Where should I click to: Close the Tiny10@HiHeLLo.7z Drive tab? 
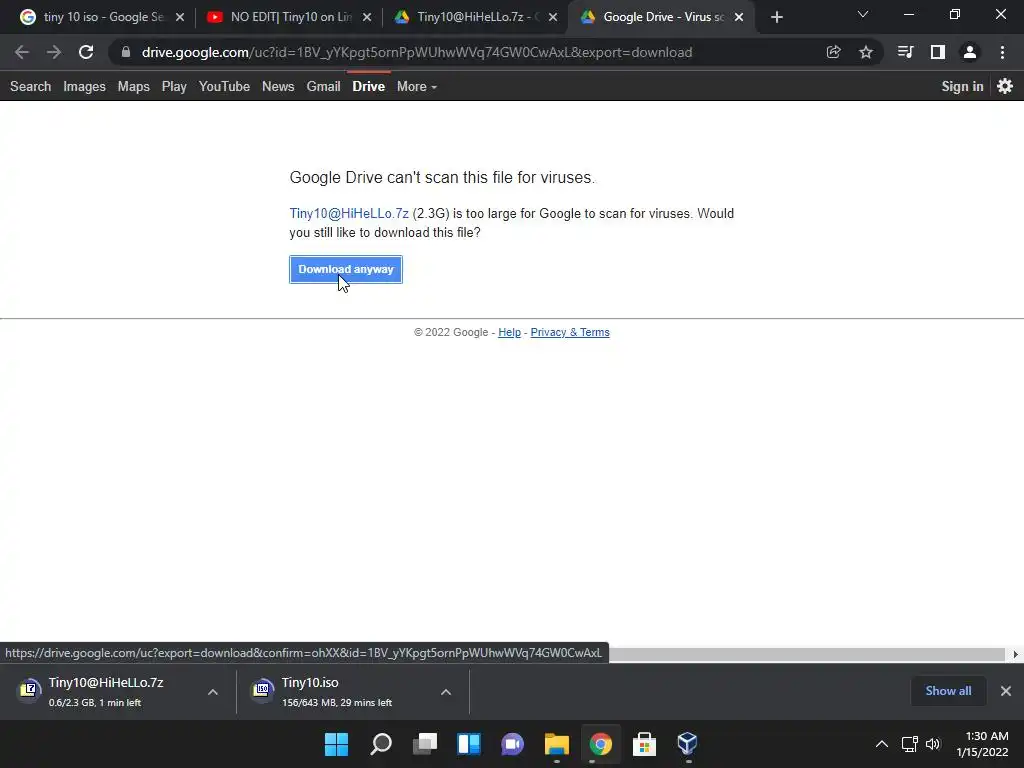point(553,17)
